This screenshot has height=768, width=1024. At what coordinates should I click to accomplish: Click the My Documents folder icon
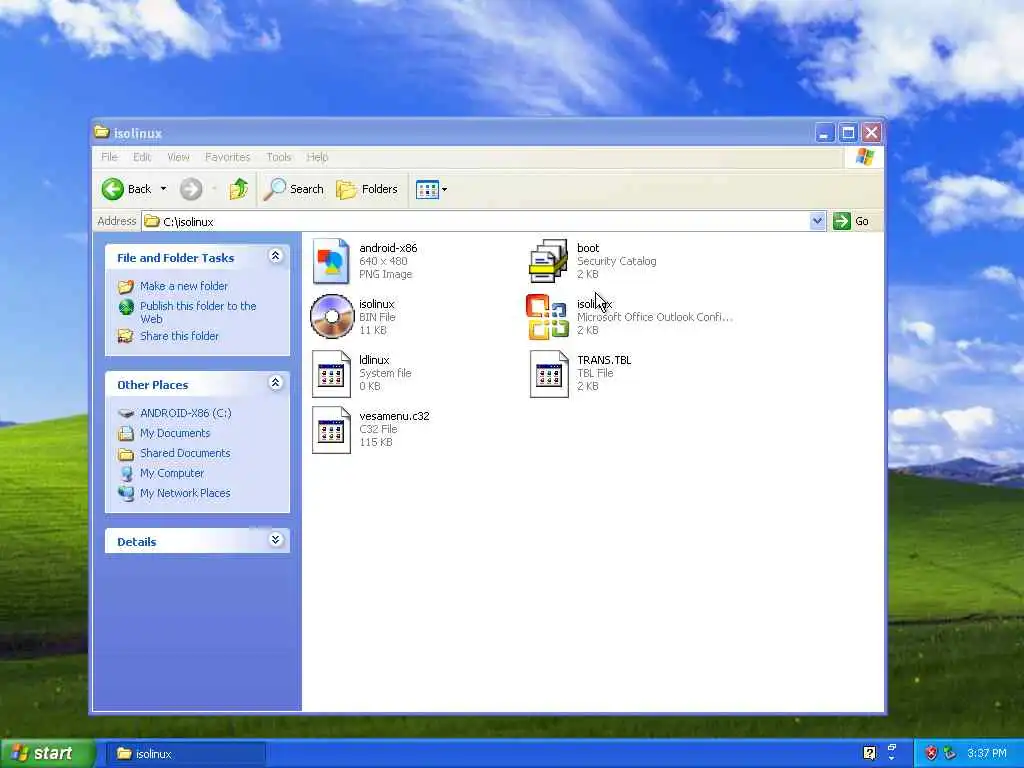click(x=126, y=433)
